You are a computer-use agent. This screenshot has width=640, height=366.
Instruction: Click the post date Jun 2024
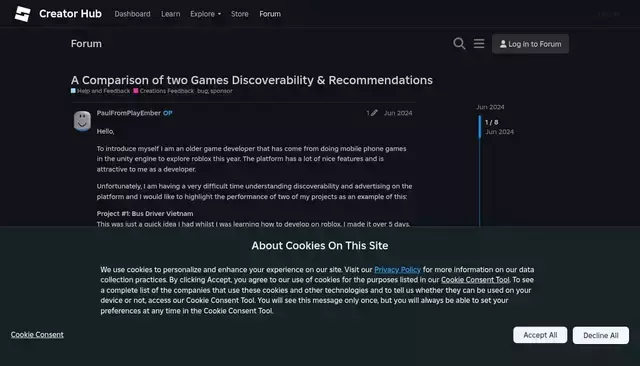[398, 113]
